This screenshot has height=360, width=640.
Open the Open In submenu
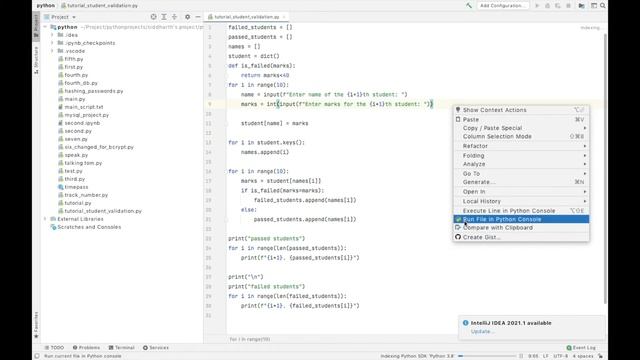click(x=521, y=191)
